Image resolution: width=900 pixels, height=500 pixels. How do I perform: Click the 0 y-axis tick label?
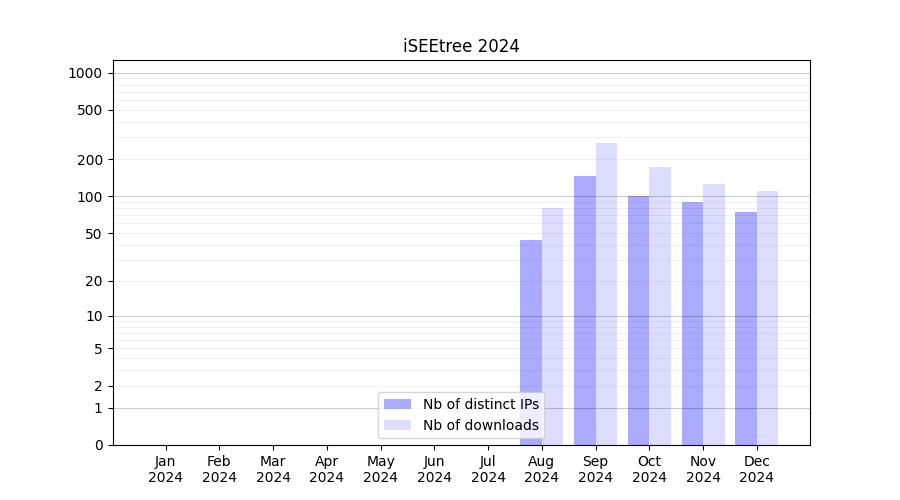coord(99,445)
